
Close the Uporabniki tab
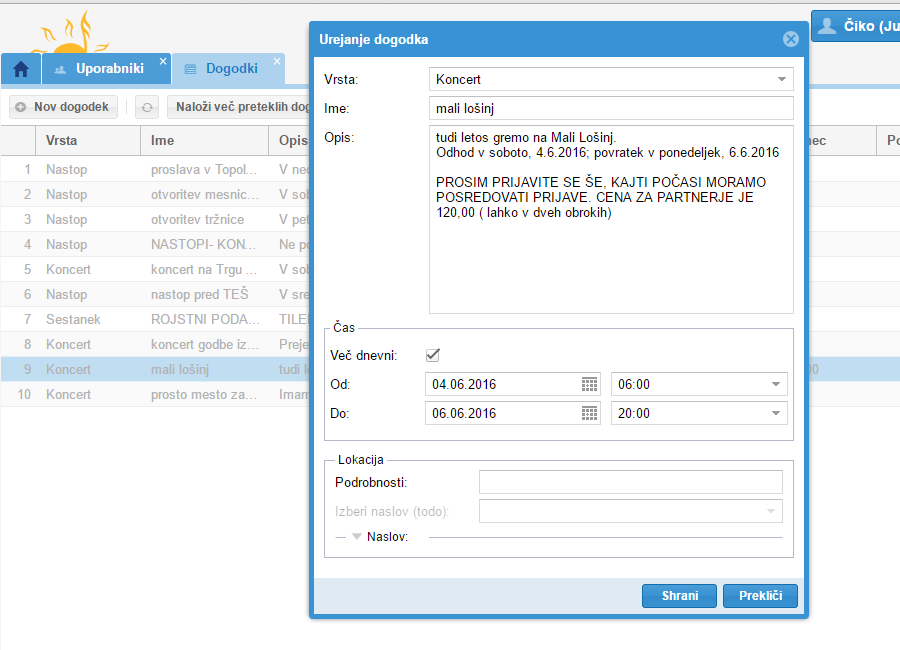click(163, 61)
